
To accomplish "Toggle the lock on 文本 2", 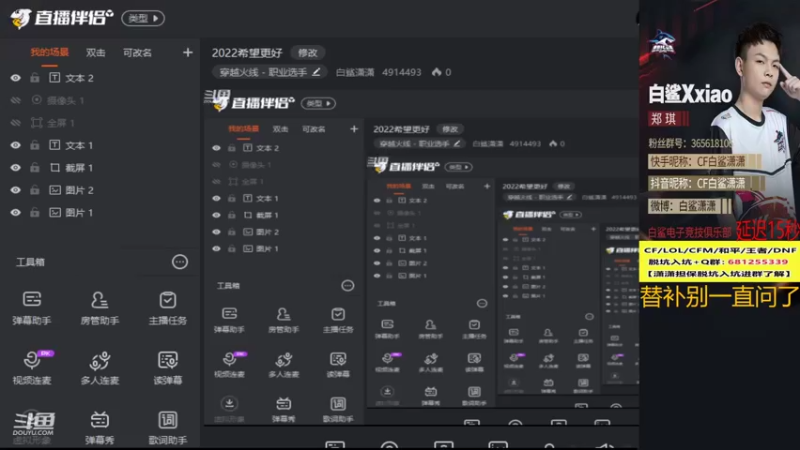I will point(35,78).
